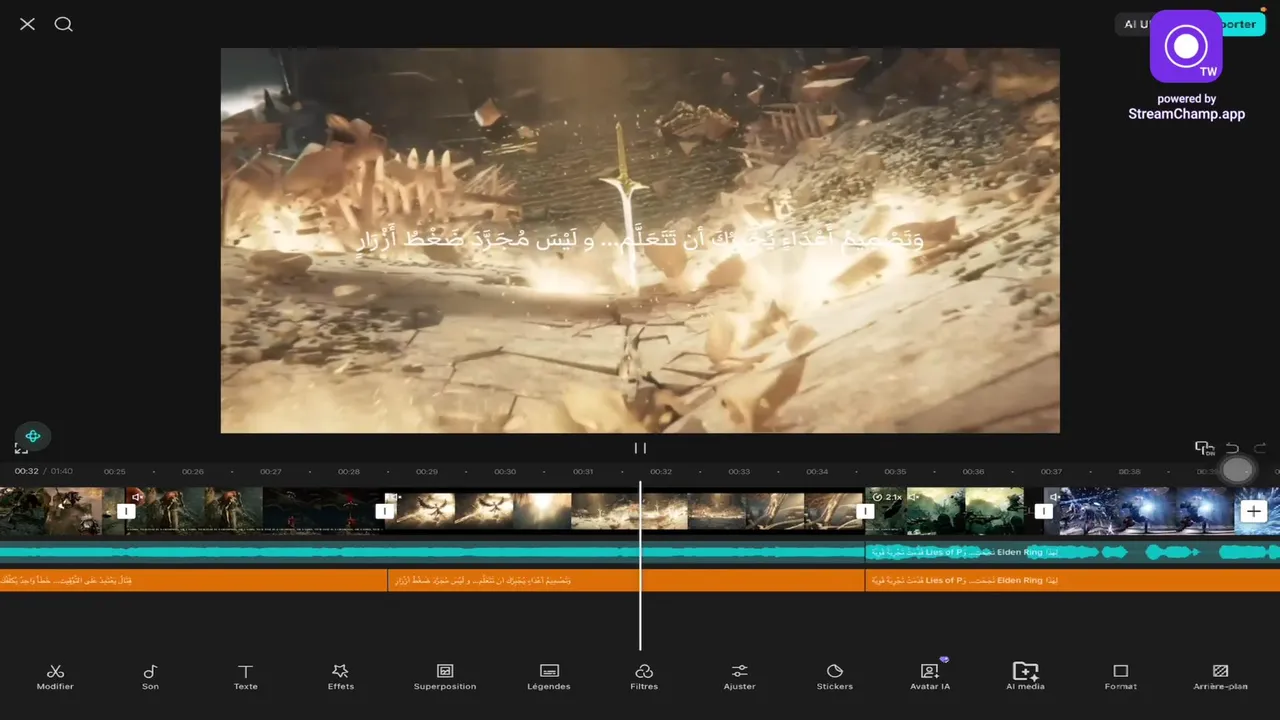Redo the last undone edit
Image resolution: width=1280 pixels, height=720 pixels.
click(1260, 448)
